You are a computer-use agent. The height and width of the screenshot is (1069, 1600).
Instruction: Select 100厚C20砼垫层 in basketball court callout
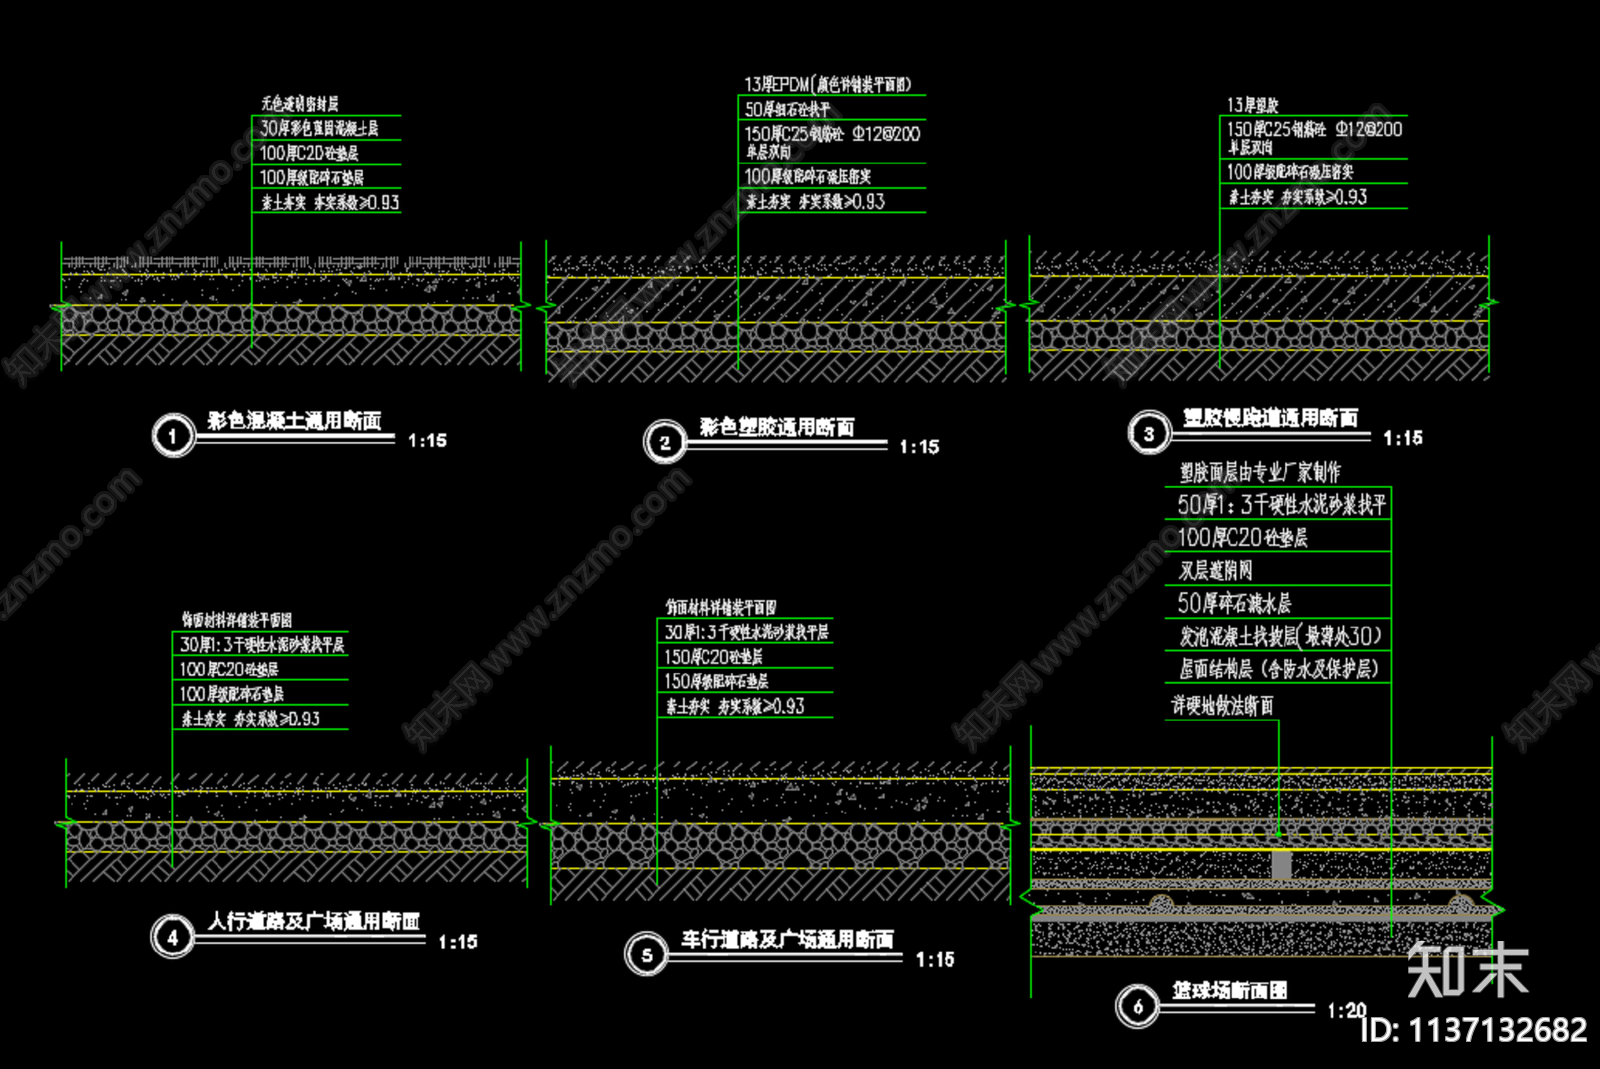point(1243,538)
